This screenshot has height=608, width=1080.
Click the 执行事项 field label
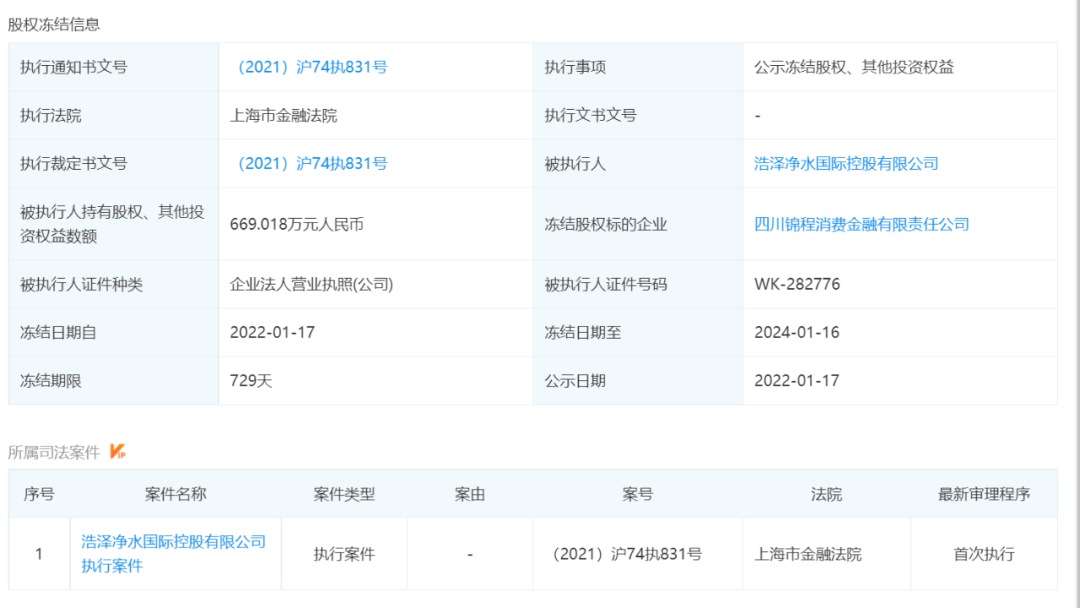coord(575,67)
